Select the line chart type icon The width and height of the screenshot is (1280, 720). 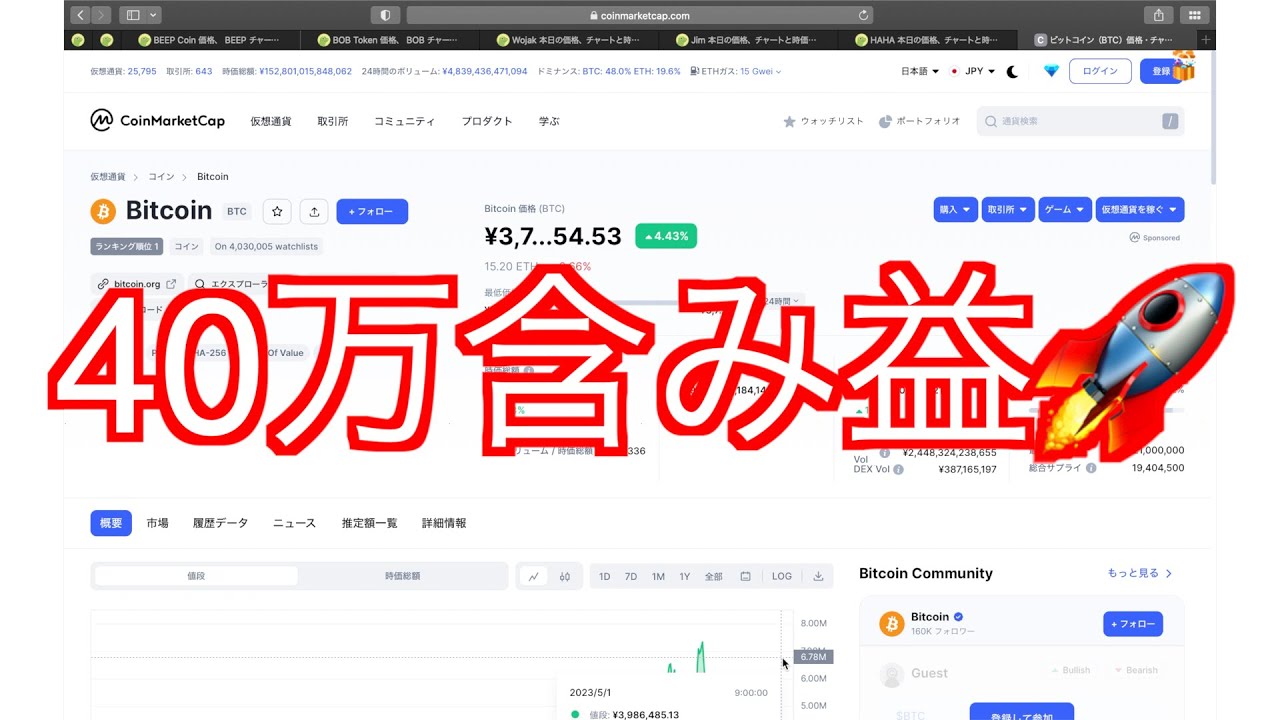534,576
